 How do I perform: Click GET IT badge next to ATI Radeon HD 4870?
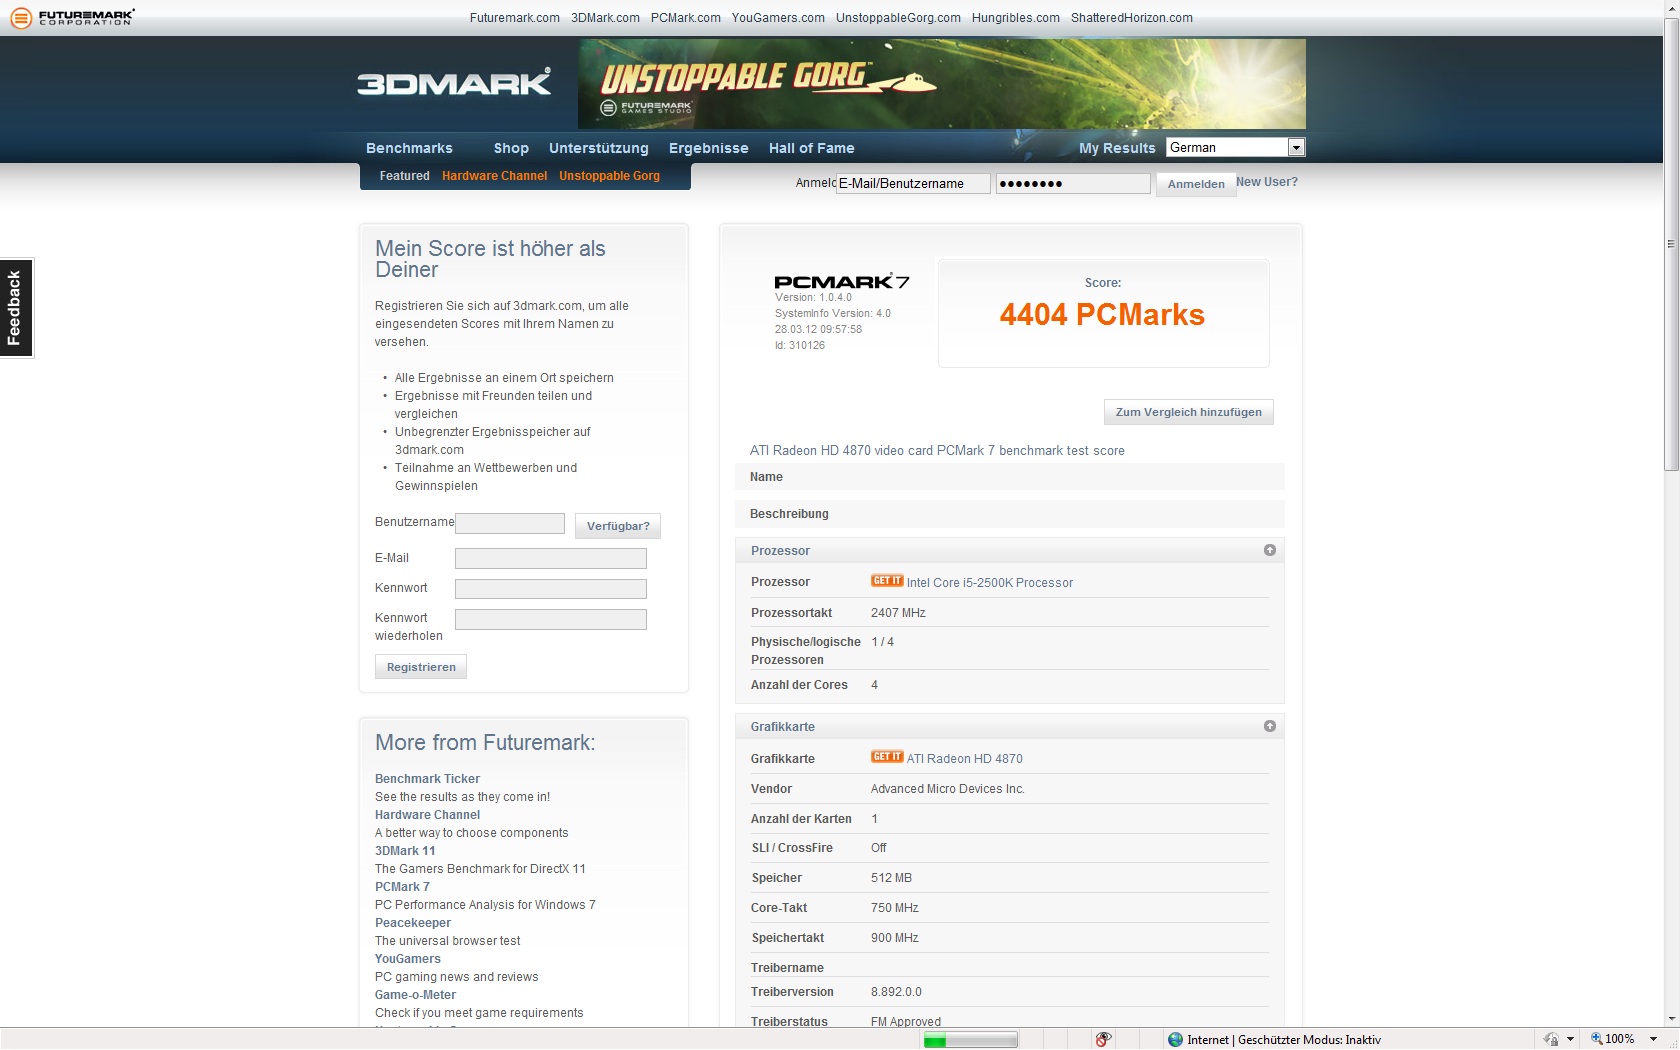point(887,757)
